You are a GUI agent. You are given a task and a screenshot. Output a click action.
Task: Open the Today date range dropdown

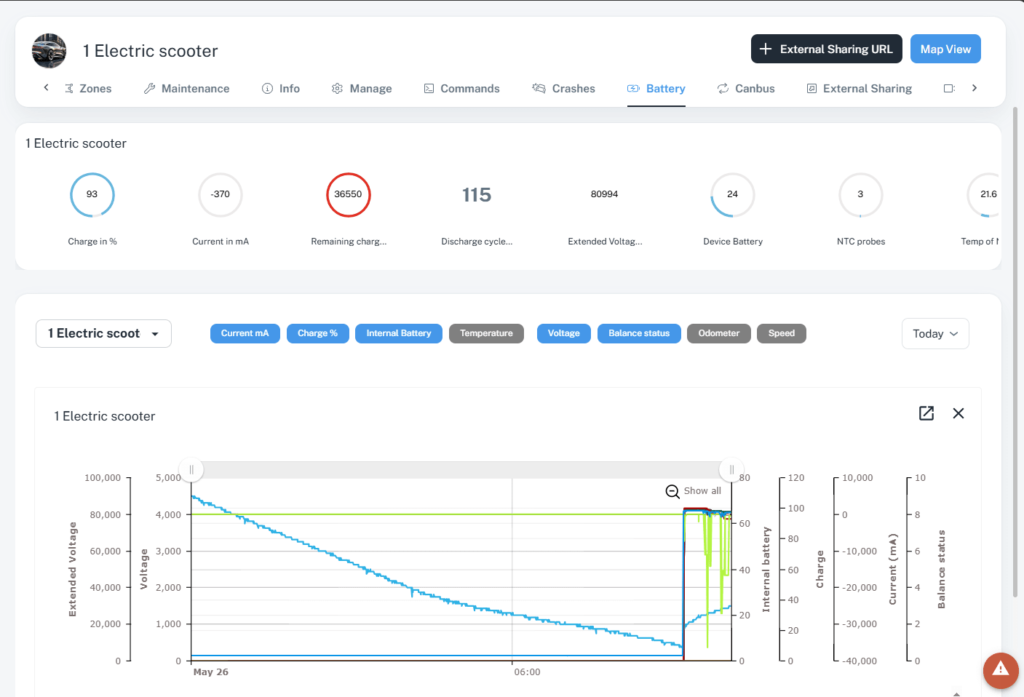(935, 334)
